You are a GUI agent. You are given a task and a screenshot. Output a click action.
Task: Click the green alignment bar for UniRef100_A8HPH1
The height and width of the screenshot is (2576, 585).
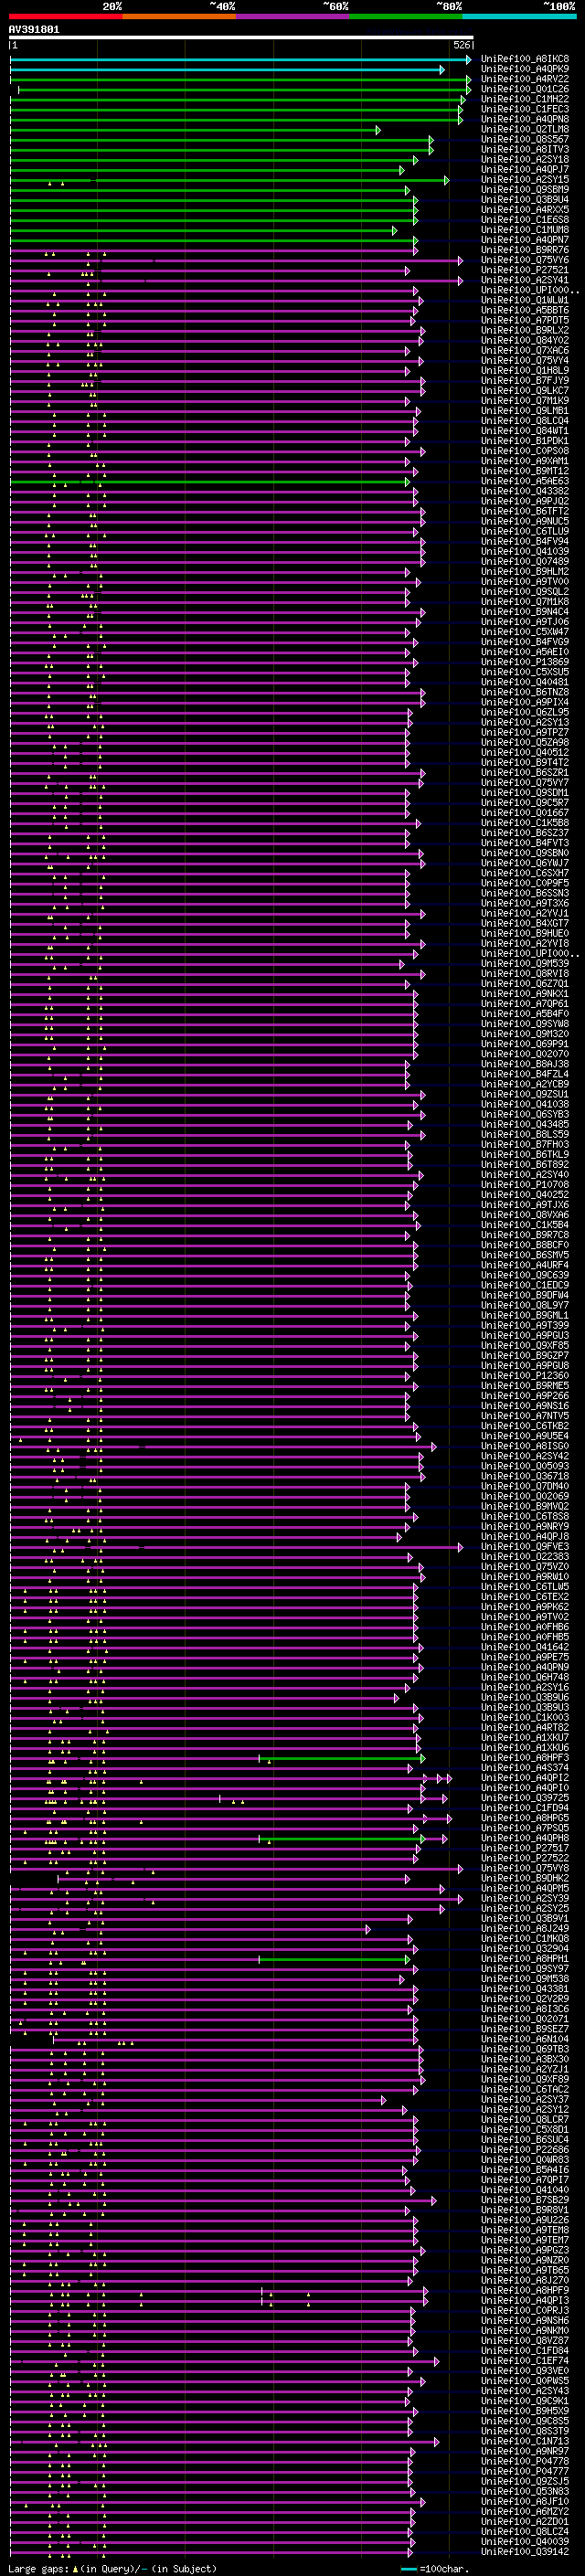click(x=334, y=1960)
